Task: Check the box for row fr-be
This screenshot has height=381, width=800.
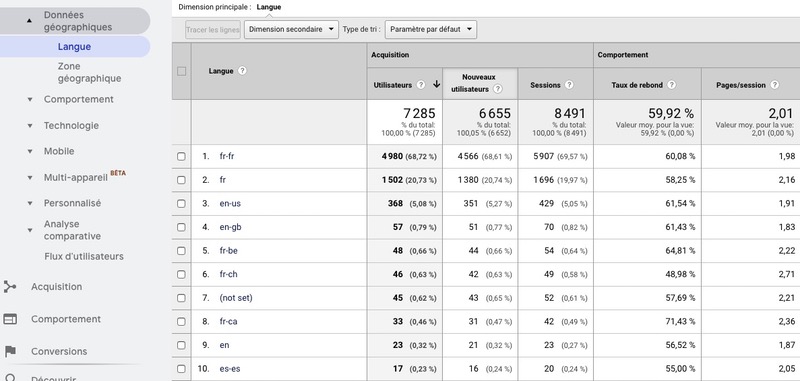Action: (181, 251)
